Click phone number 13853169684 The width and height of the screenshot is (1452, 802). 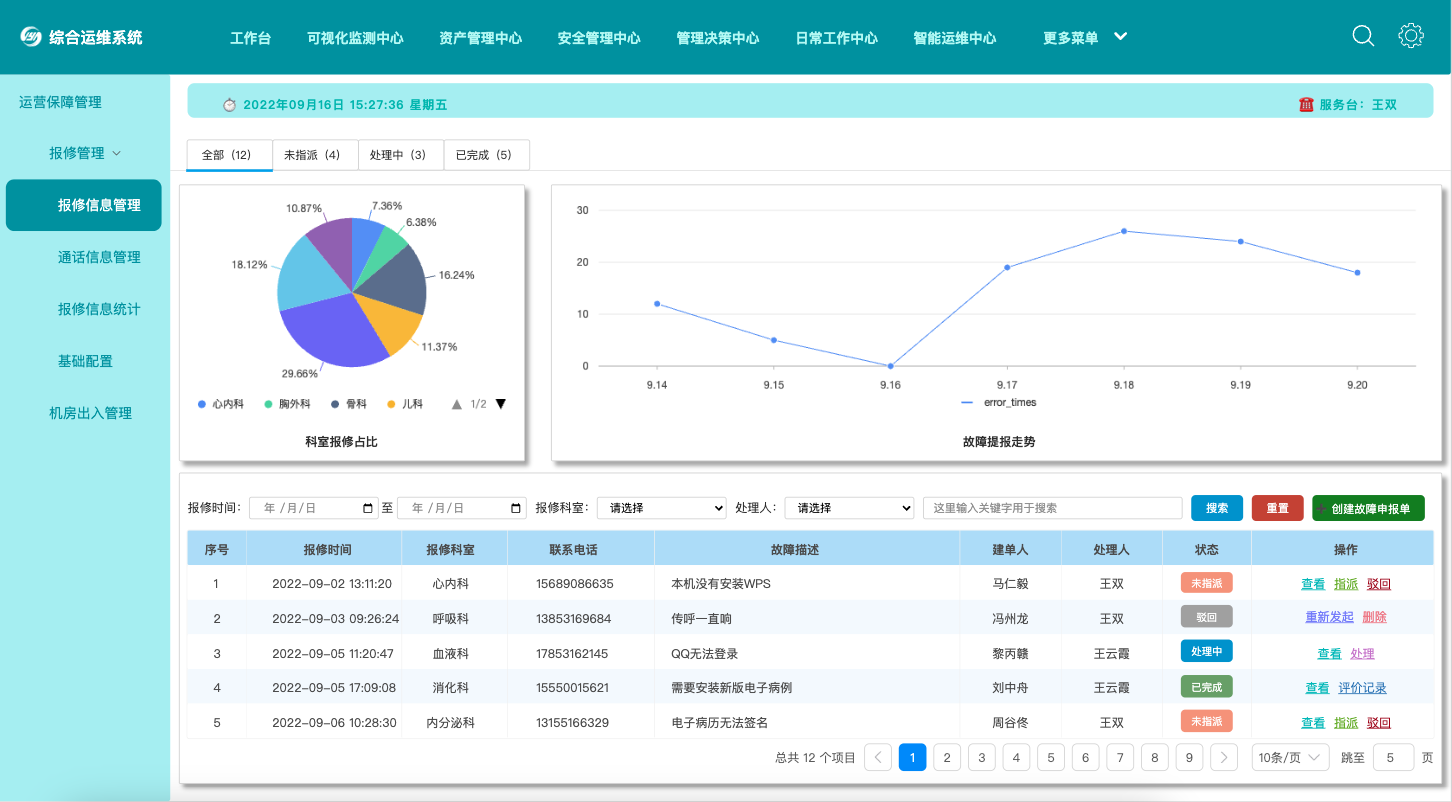pos(573,619)
